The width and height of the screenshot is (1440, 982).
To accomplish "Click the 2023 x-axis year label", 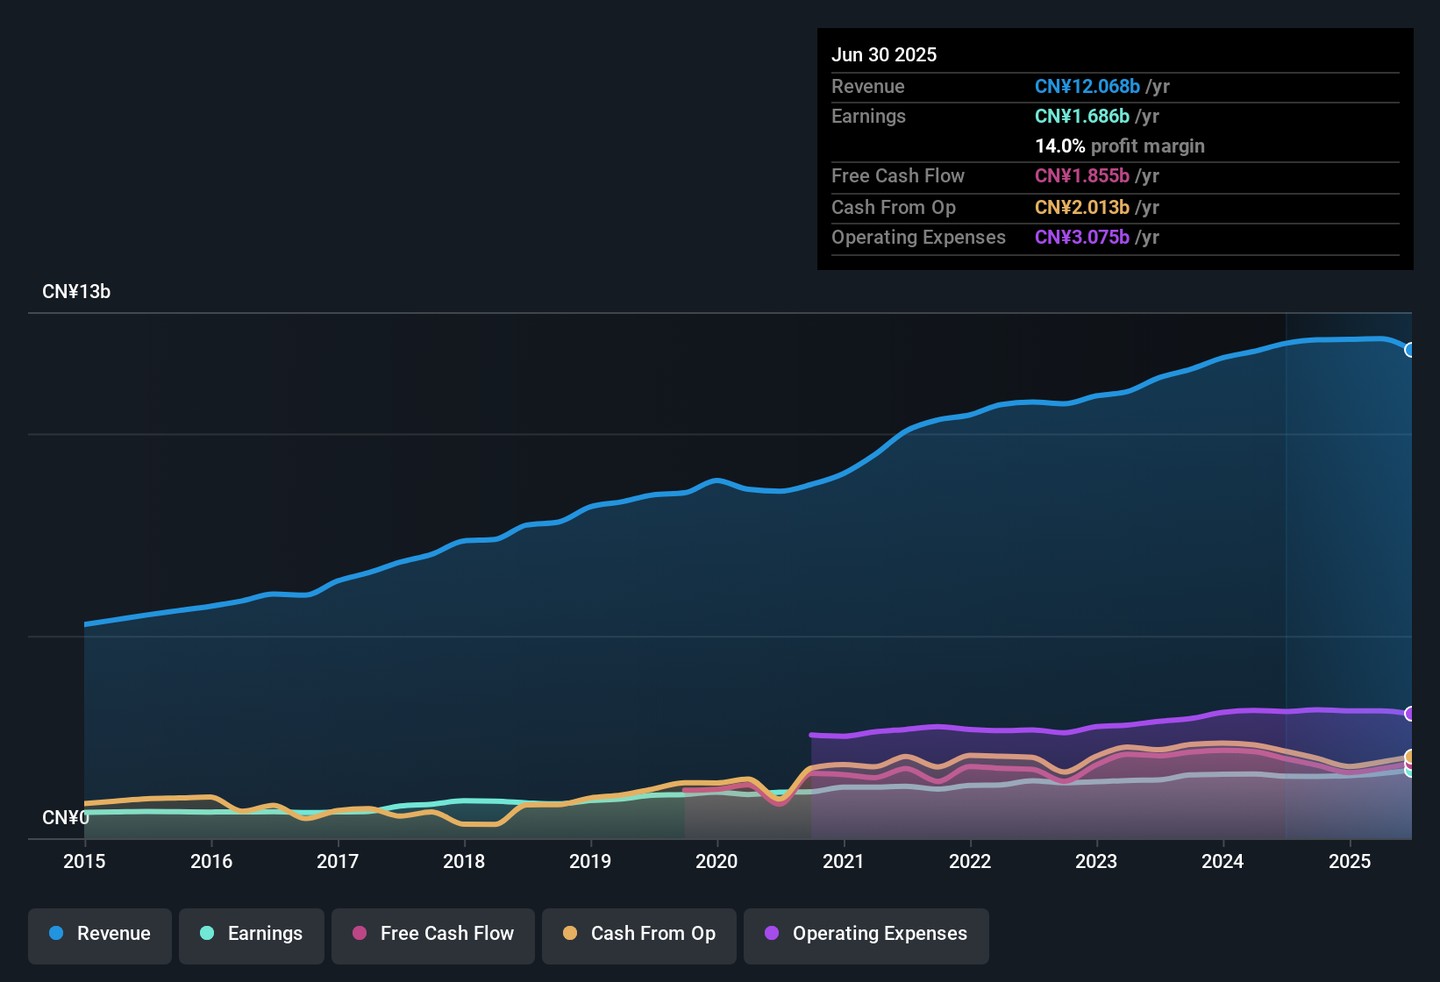I will coord(1096,861).
